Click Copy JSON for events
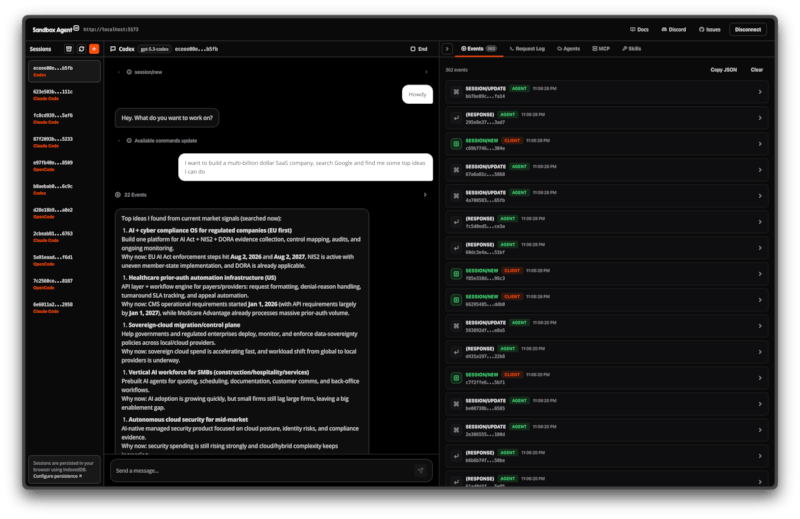Image resolution: width=800 pixels, height=519 pixels. tap(723, 70)
